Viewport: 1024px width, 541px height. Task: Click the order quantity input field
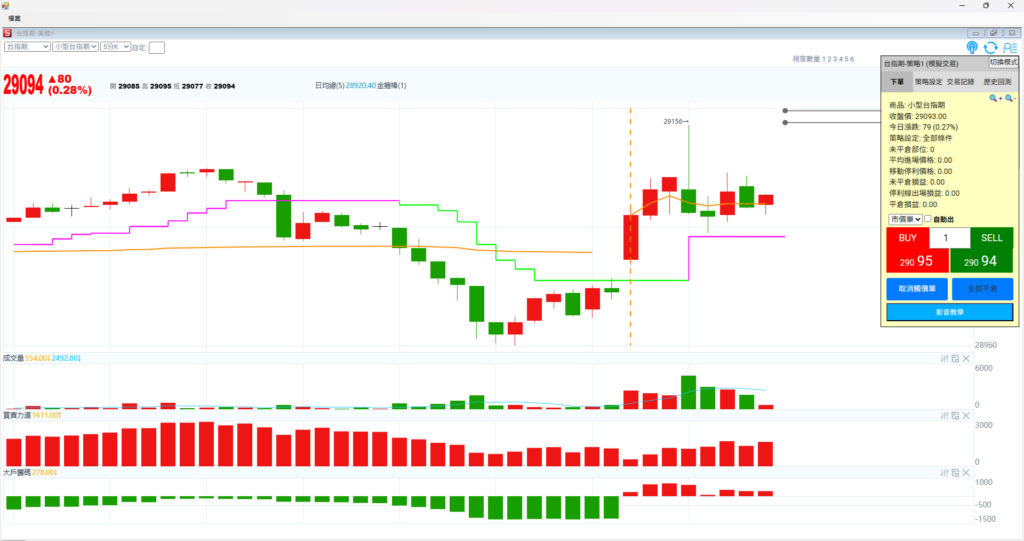pyautogui.click(x=949, y=238)
